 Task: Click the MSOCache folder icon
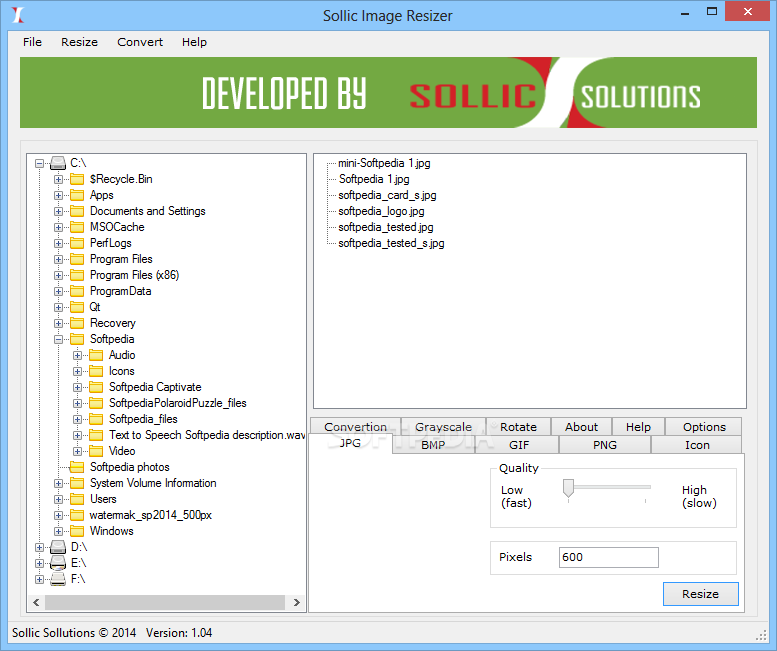click(77, 227)
